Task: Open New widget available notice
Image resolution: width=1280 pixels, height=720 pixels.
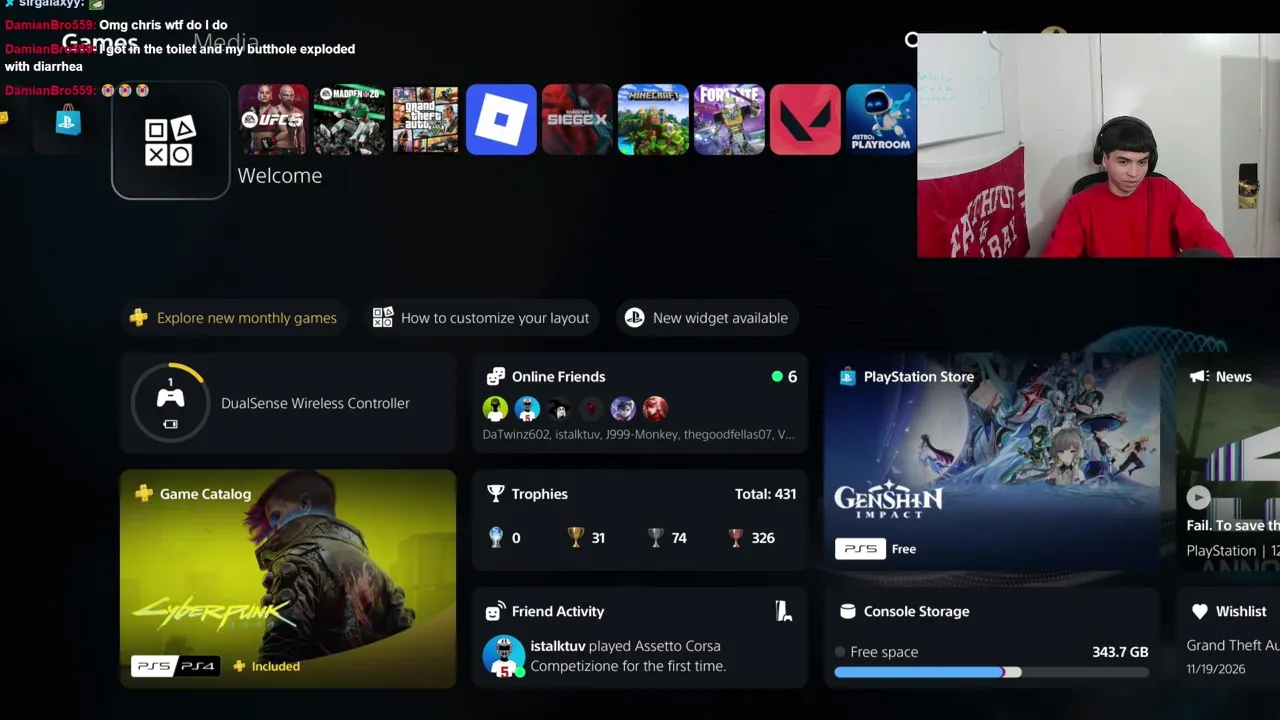Action: 706,318
